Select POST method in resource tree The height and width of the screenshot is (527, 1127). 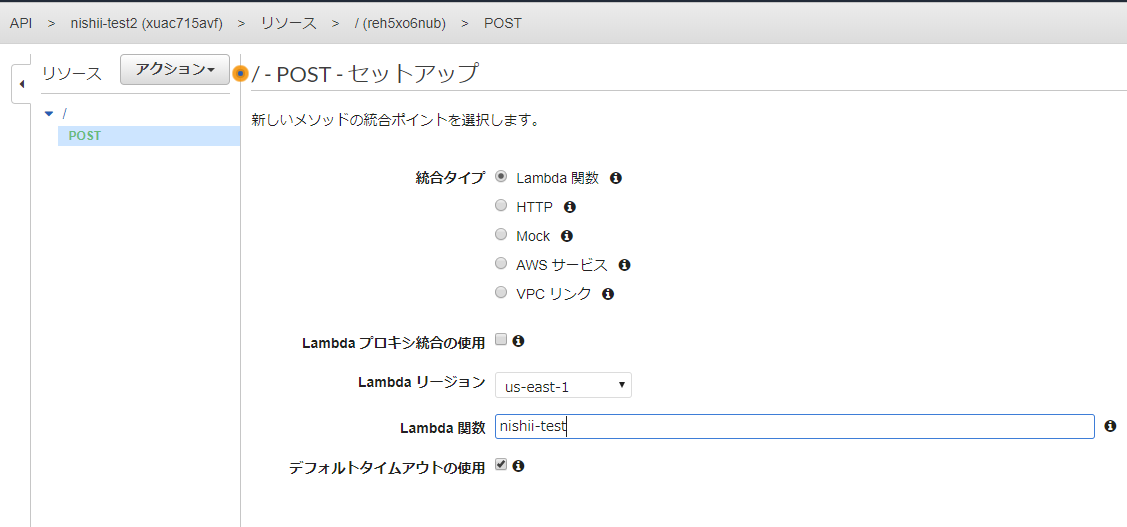coord(85,136)
